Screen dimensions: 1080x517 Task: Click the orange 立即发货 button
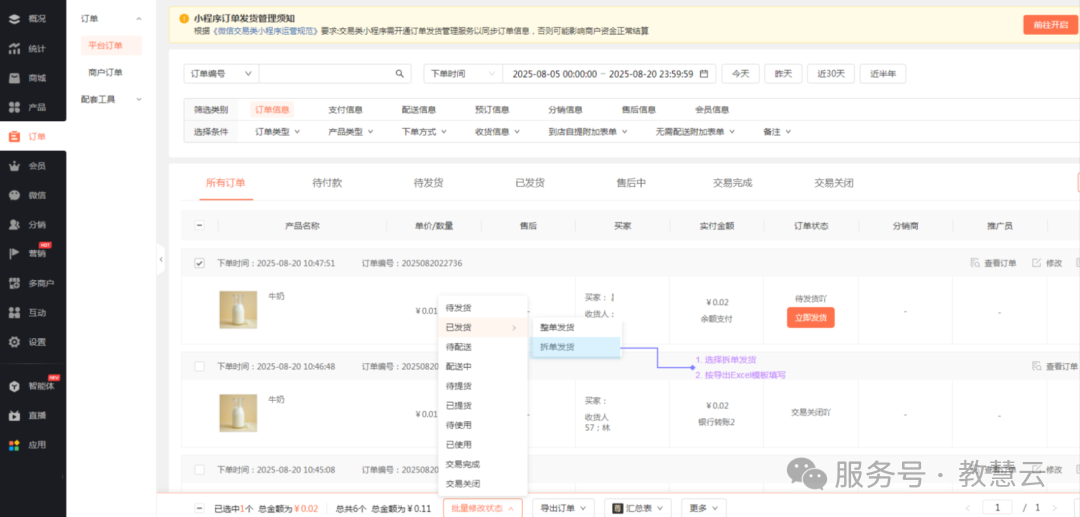click(810, 318)
